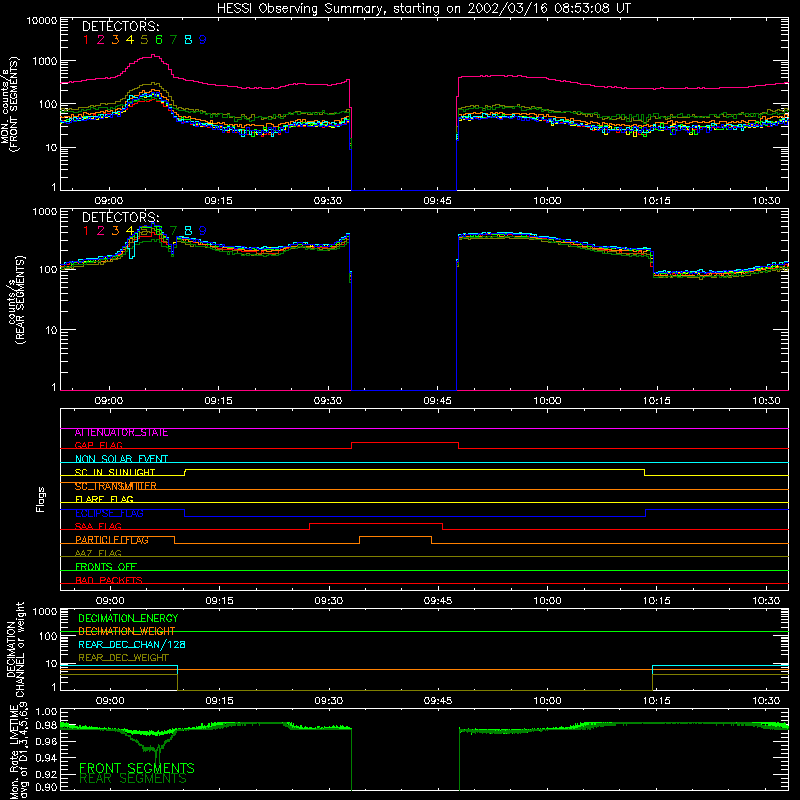Click the 09:00 tick under the decimation plot
The image size is (800, 800).
[110, 701]
